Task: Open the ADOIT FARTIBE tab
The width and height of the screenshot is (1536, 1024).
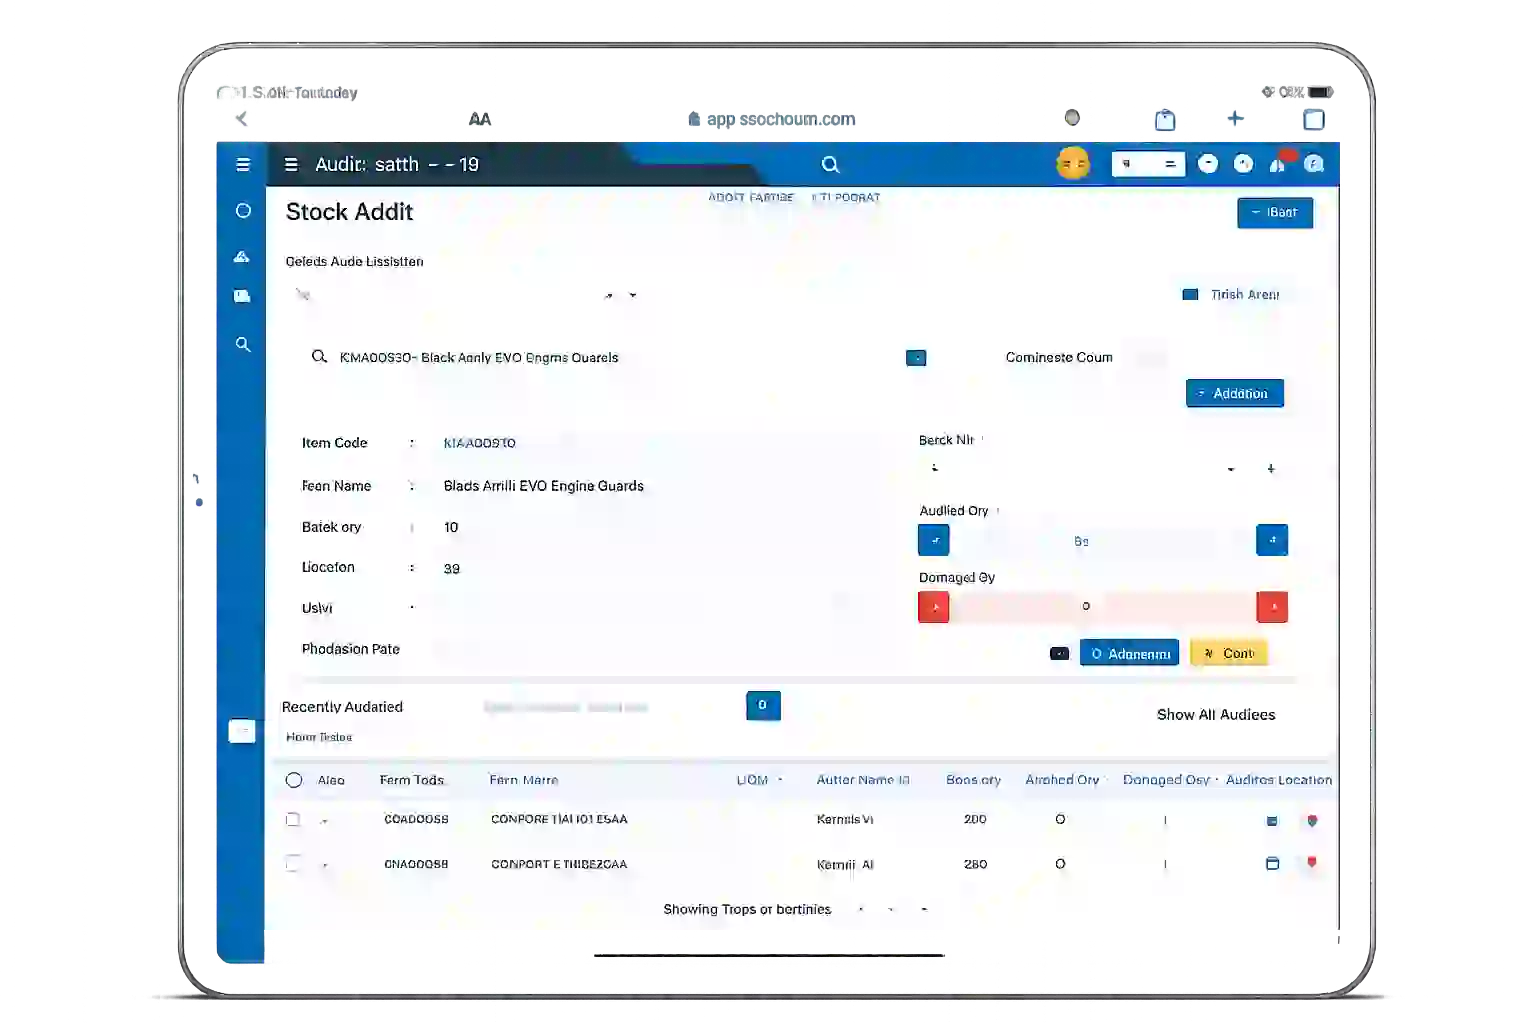Action: click(x=751, y=198)
